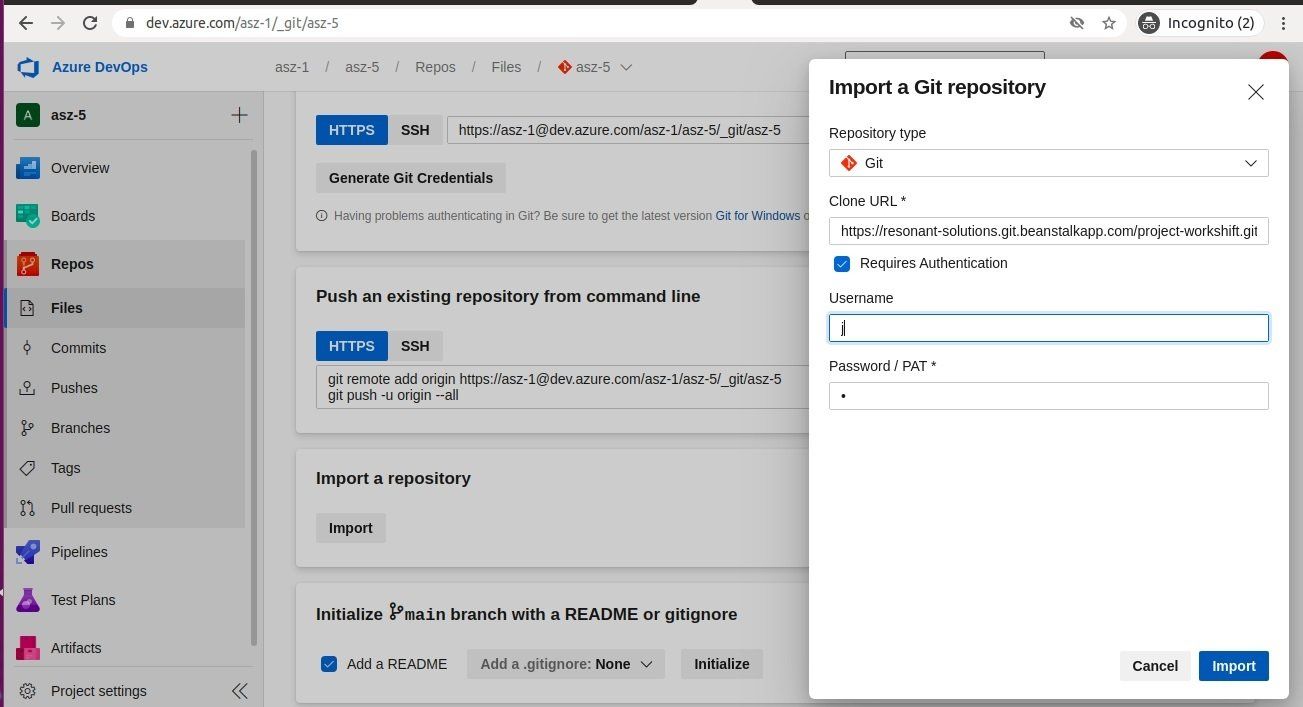Open the Boards sidebar icon
Screen dimensions: 1303x707
tap(28, 216)
